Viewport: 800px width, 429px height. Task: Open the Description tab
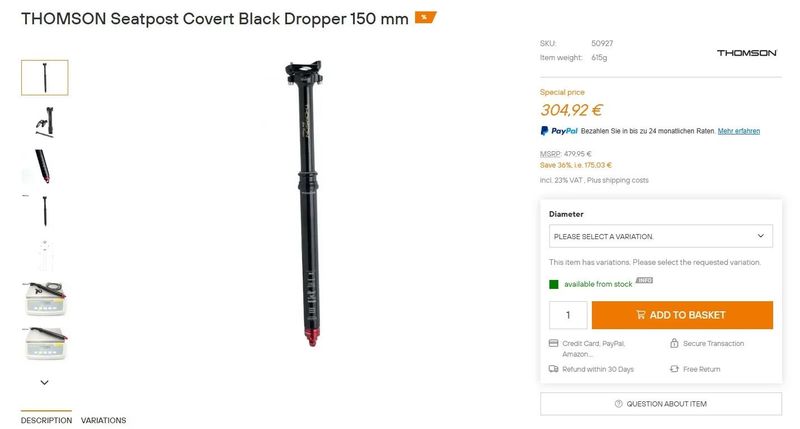coord(46,420)
